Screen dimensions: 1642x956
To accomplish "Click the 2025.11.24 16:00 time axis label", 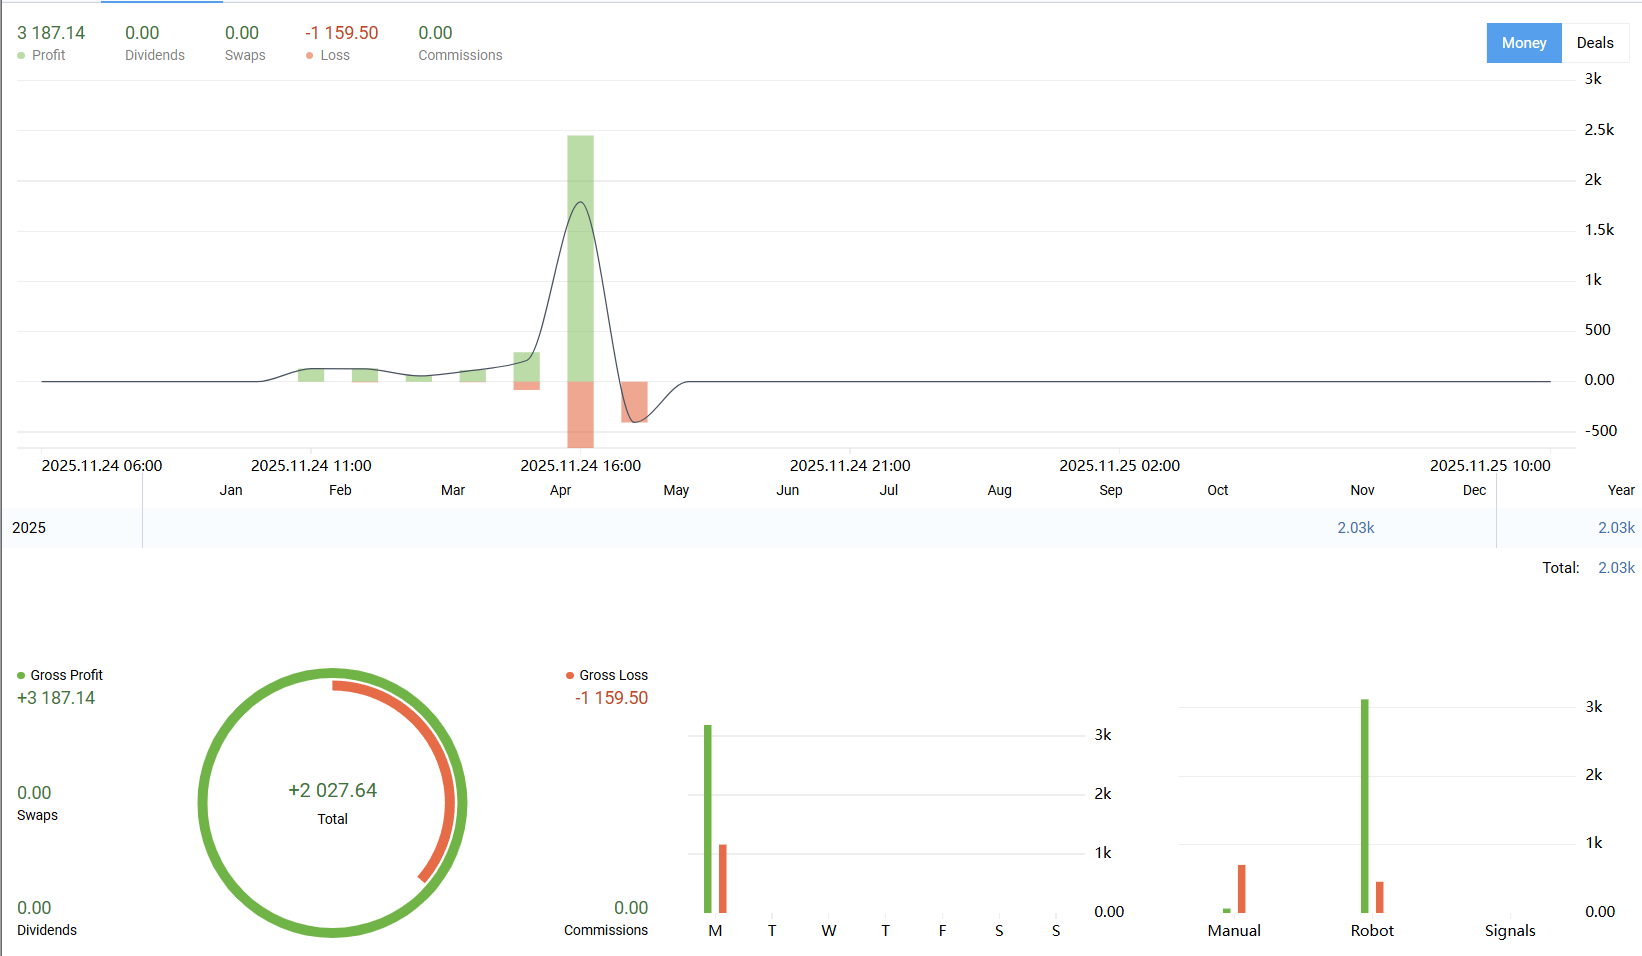I will click(x=580, y=466).
